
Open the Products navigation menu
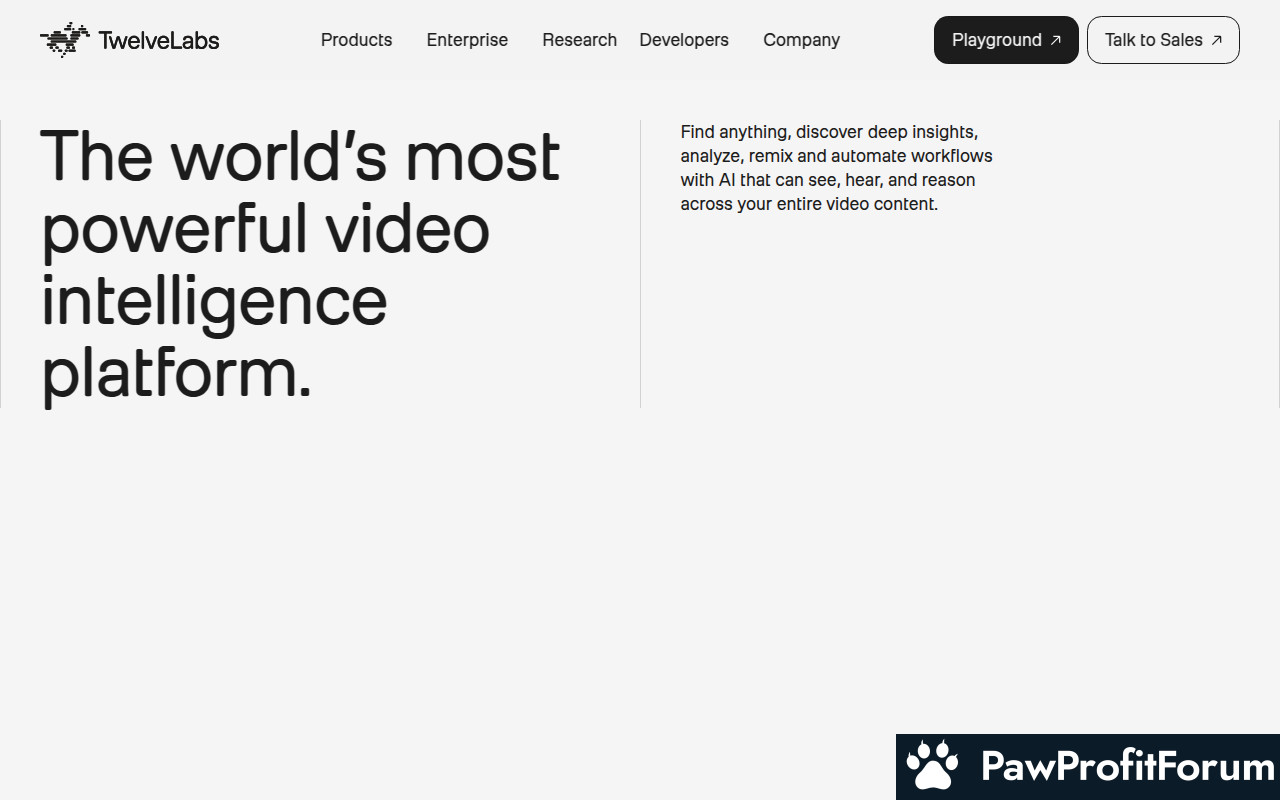point(356,40)
